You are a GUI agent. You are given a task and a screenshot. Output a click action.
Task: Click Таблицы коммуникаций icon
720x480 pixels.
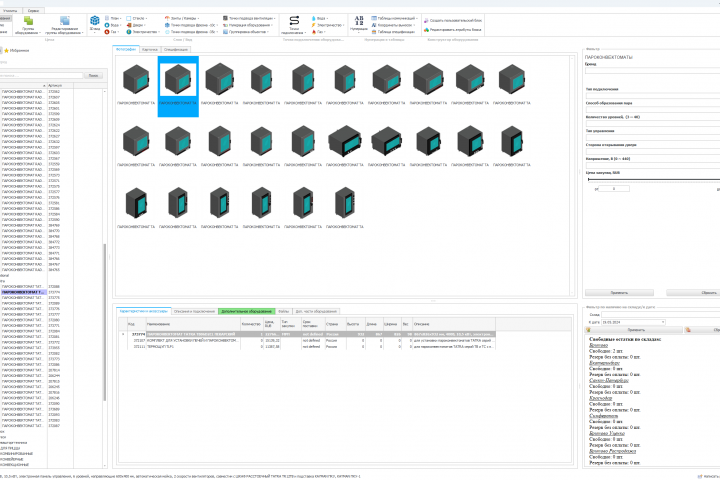[x=374, y=18]
